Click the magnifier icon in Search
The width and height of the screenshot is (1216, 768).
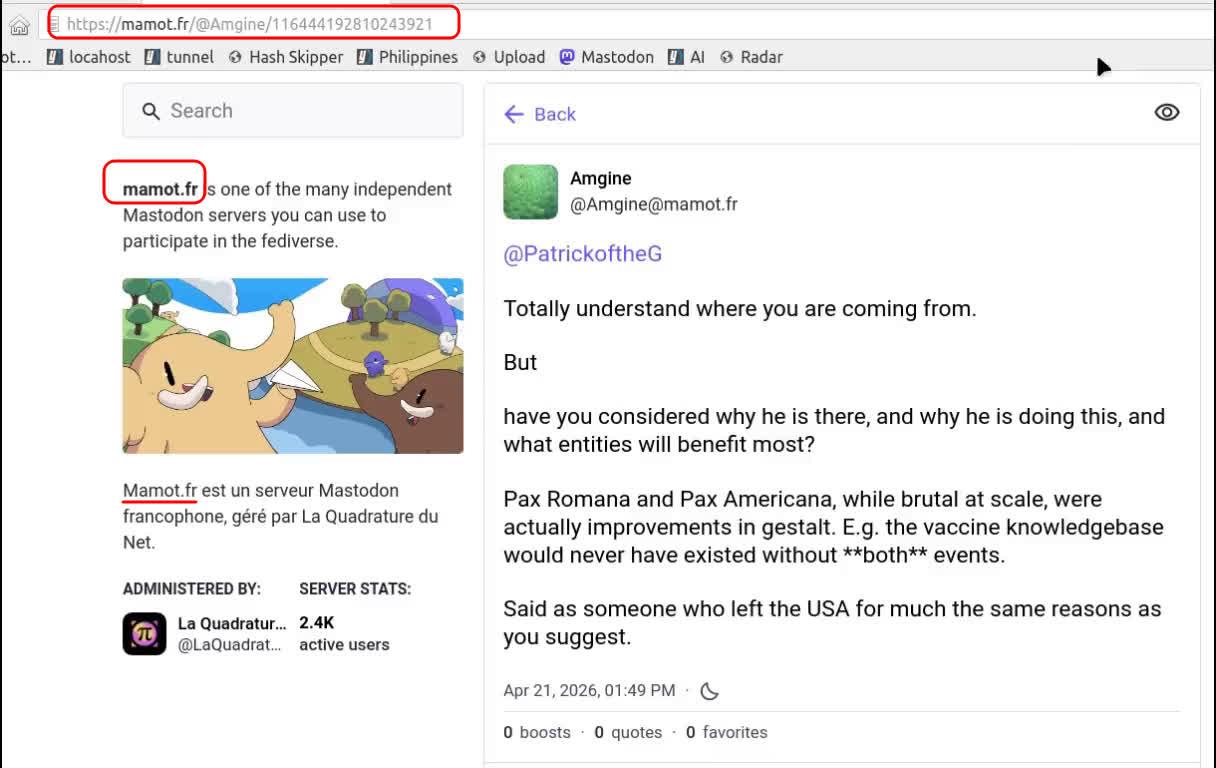point(151,111)
